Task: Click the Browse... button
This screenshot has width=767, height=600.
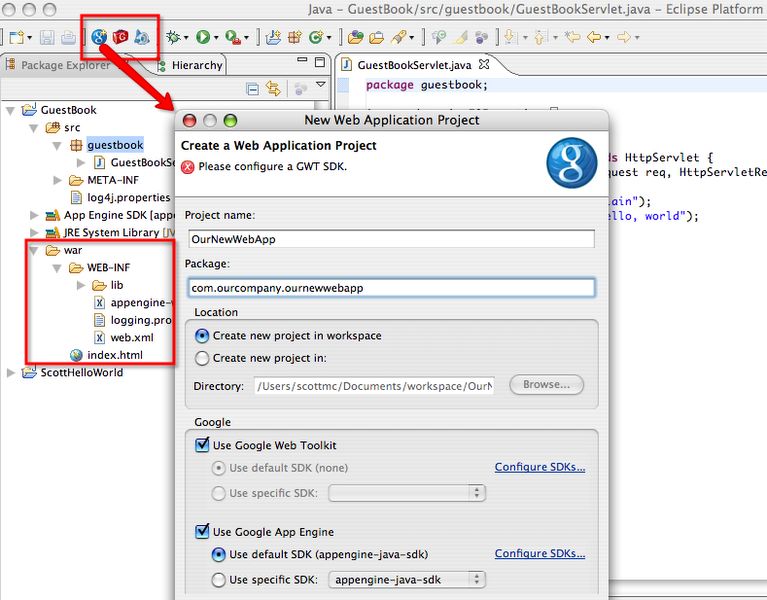Action: click(x=546, y=384)
